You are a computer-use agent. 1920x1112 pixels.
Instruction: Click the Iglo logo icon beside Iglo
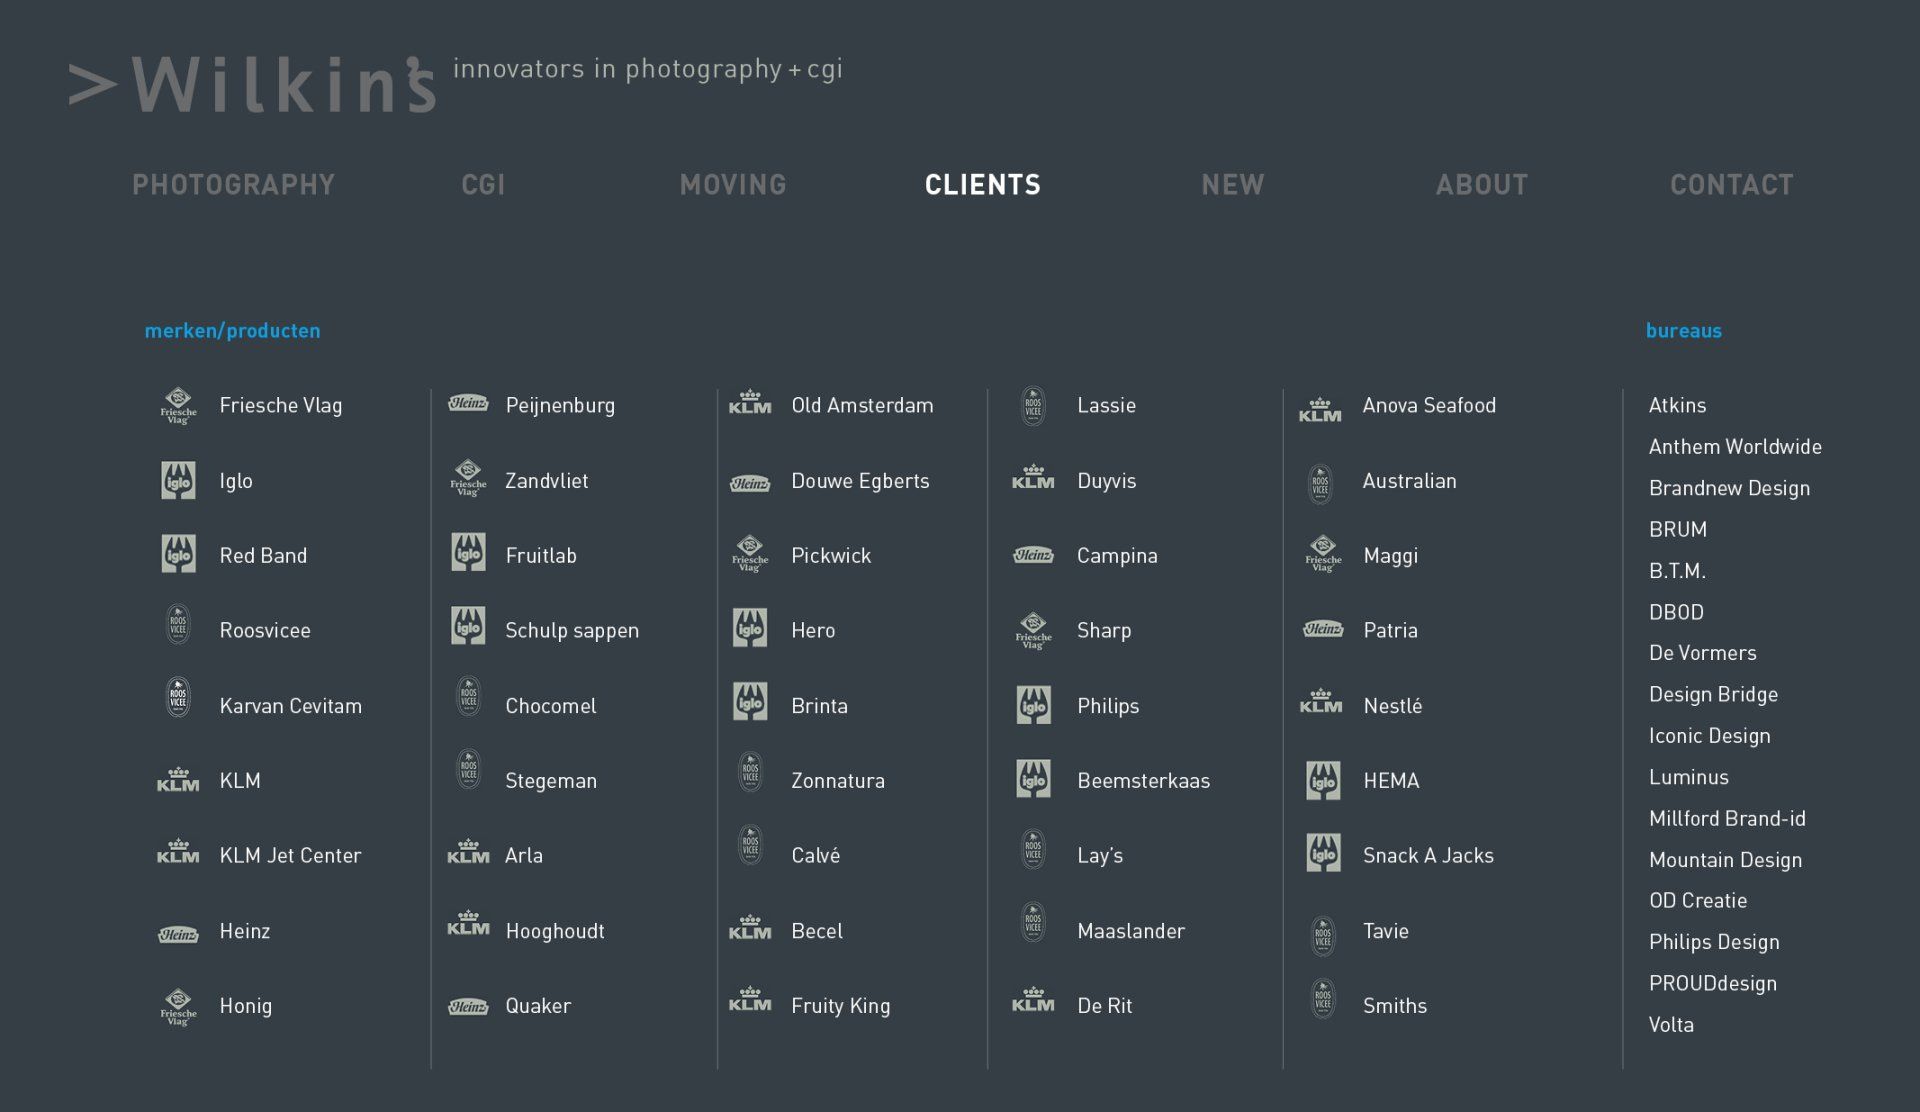point(179,481)
